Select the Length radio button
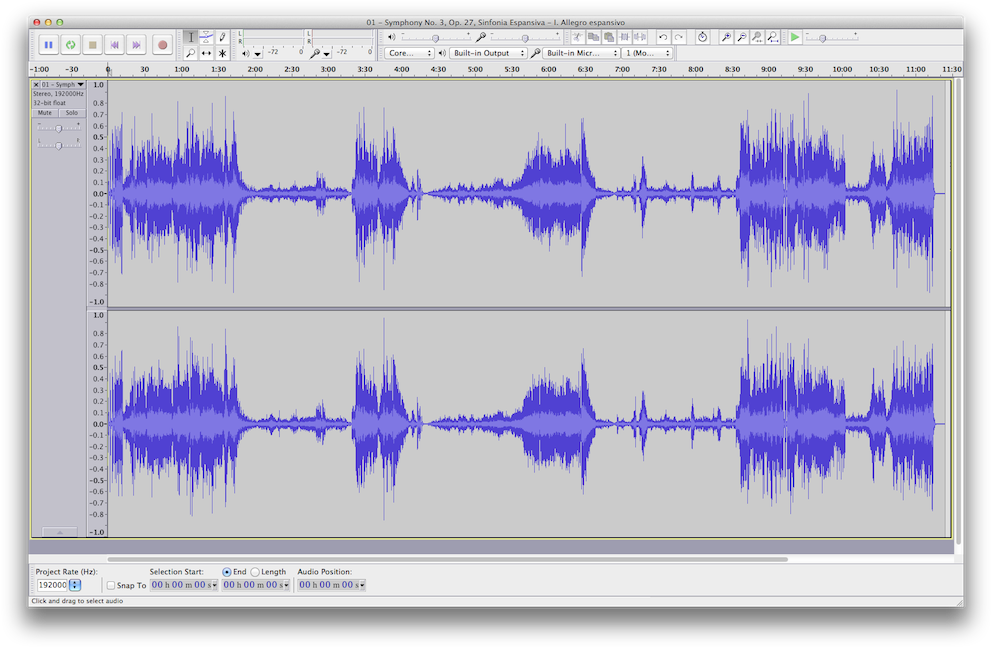The image size is (991, 647). [x=253, y=572]
